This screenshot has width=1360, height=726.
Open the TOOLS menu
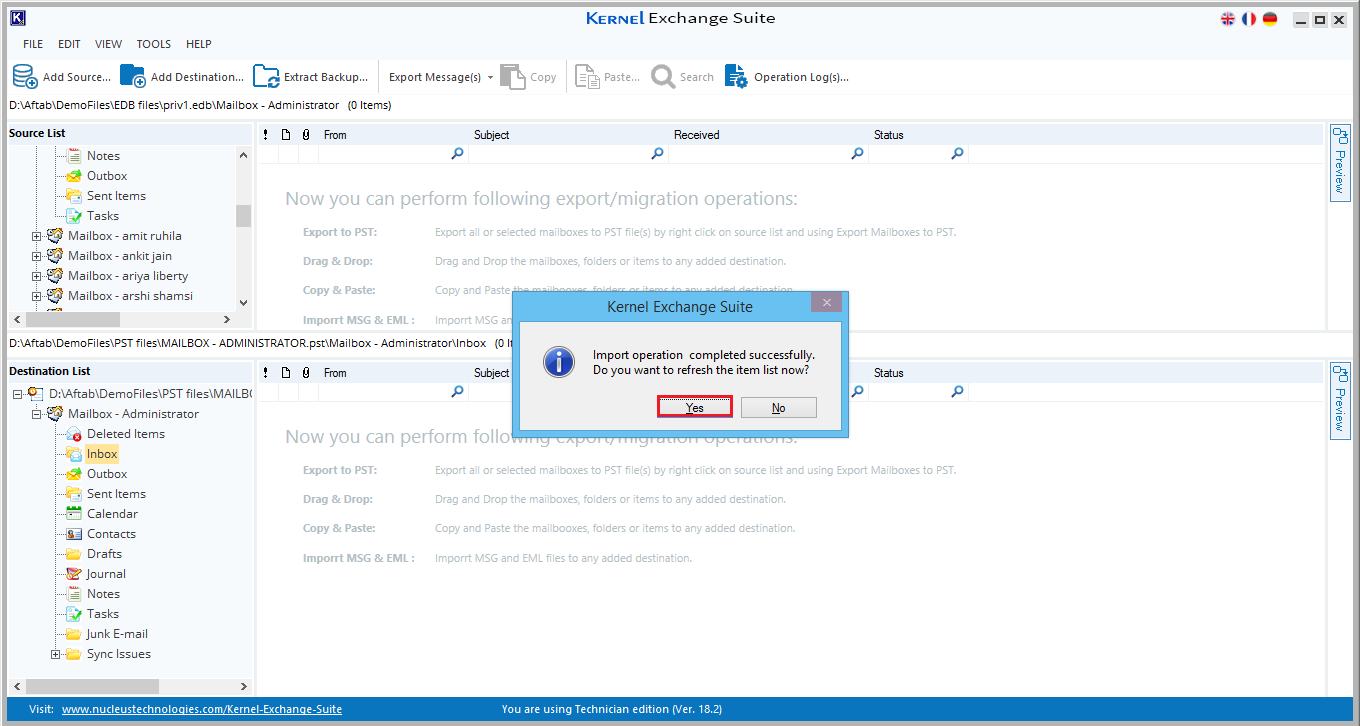pos(154,44)
